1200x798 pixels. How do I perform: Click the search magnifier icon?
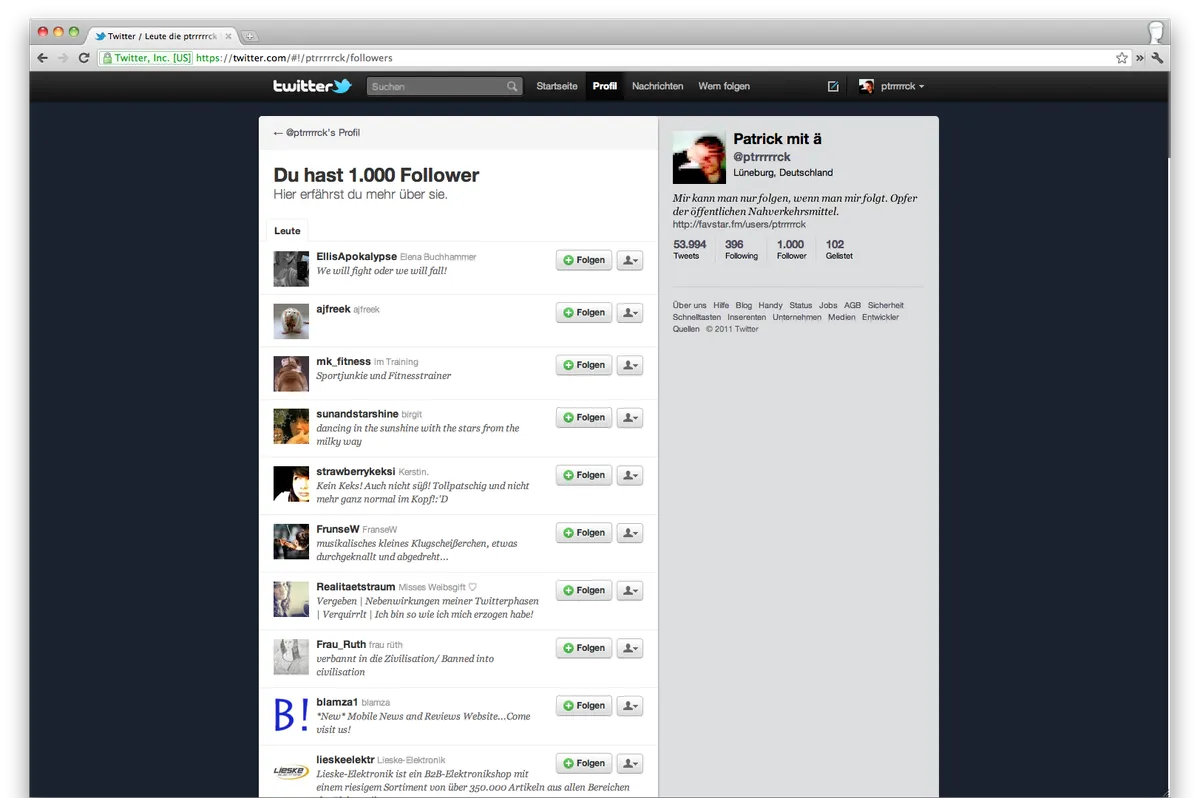point(512,87)
